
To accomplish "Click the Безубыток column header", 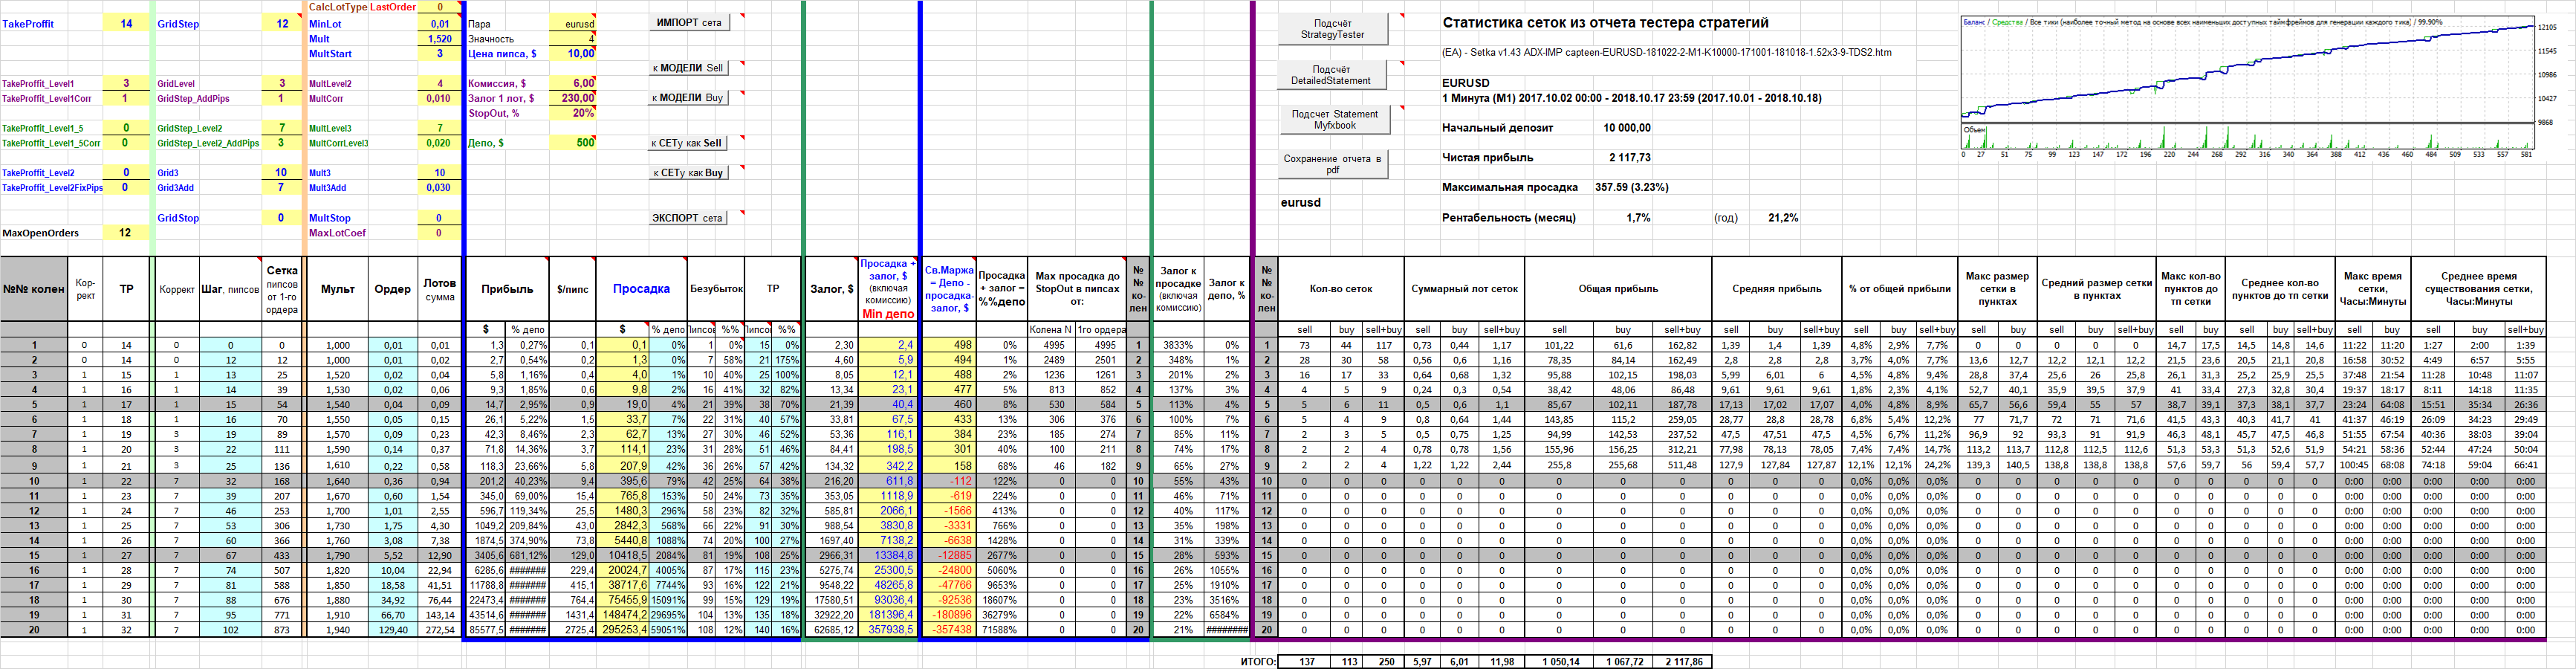I will click(716, 289).
